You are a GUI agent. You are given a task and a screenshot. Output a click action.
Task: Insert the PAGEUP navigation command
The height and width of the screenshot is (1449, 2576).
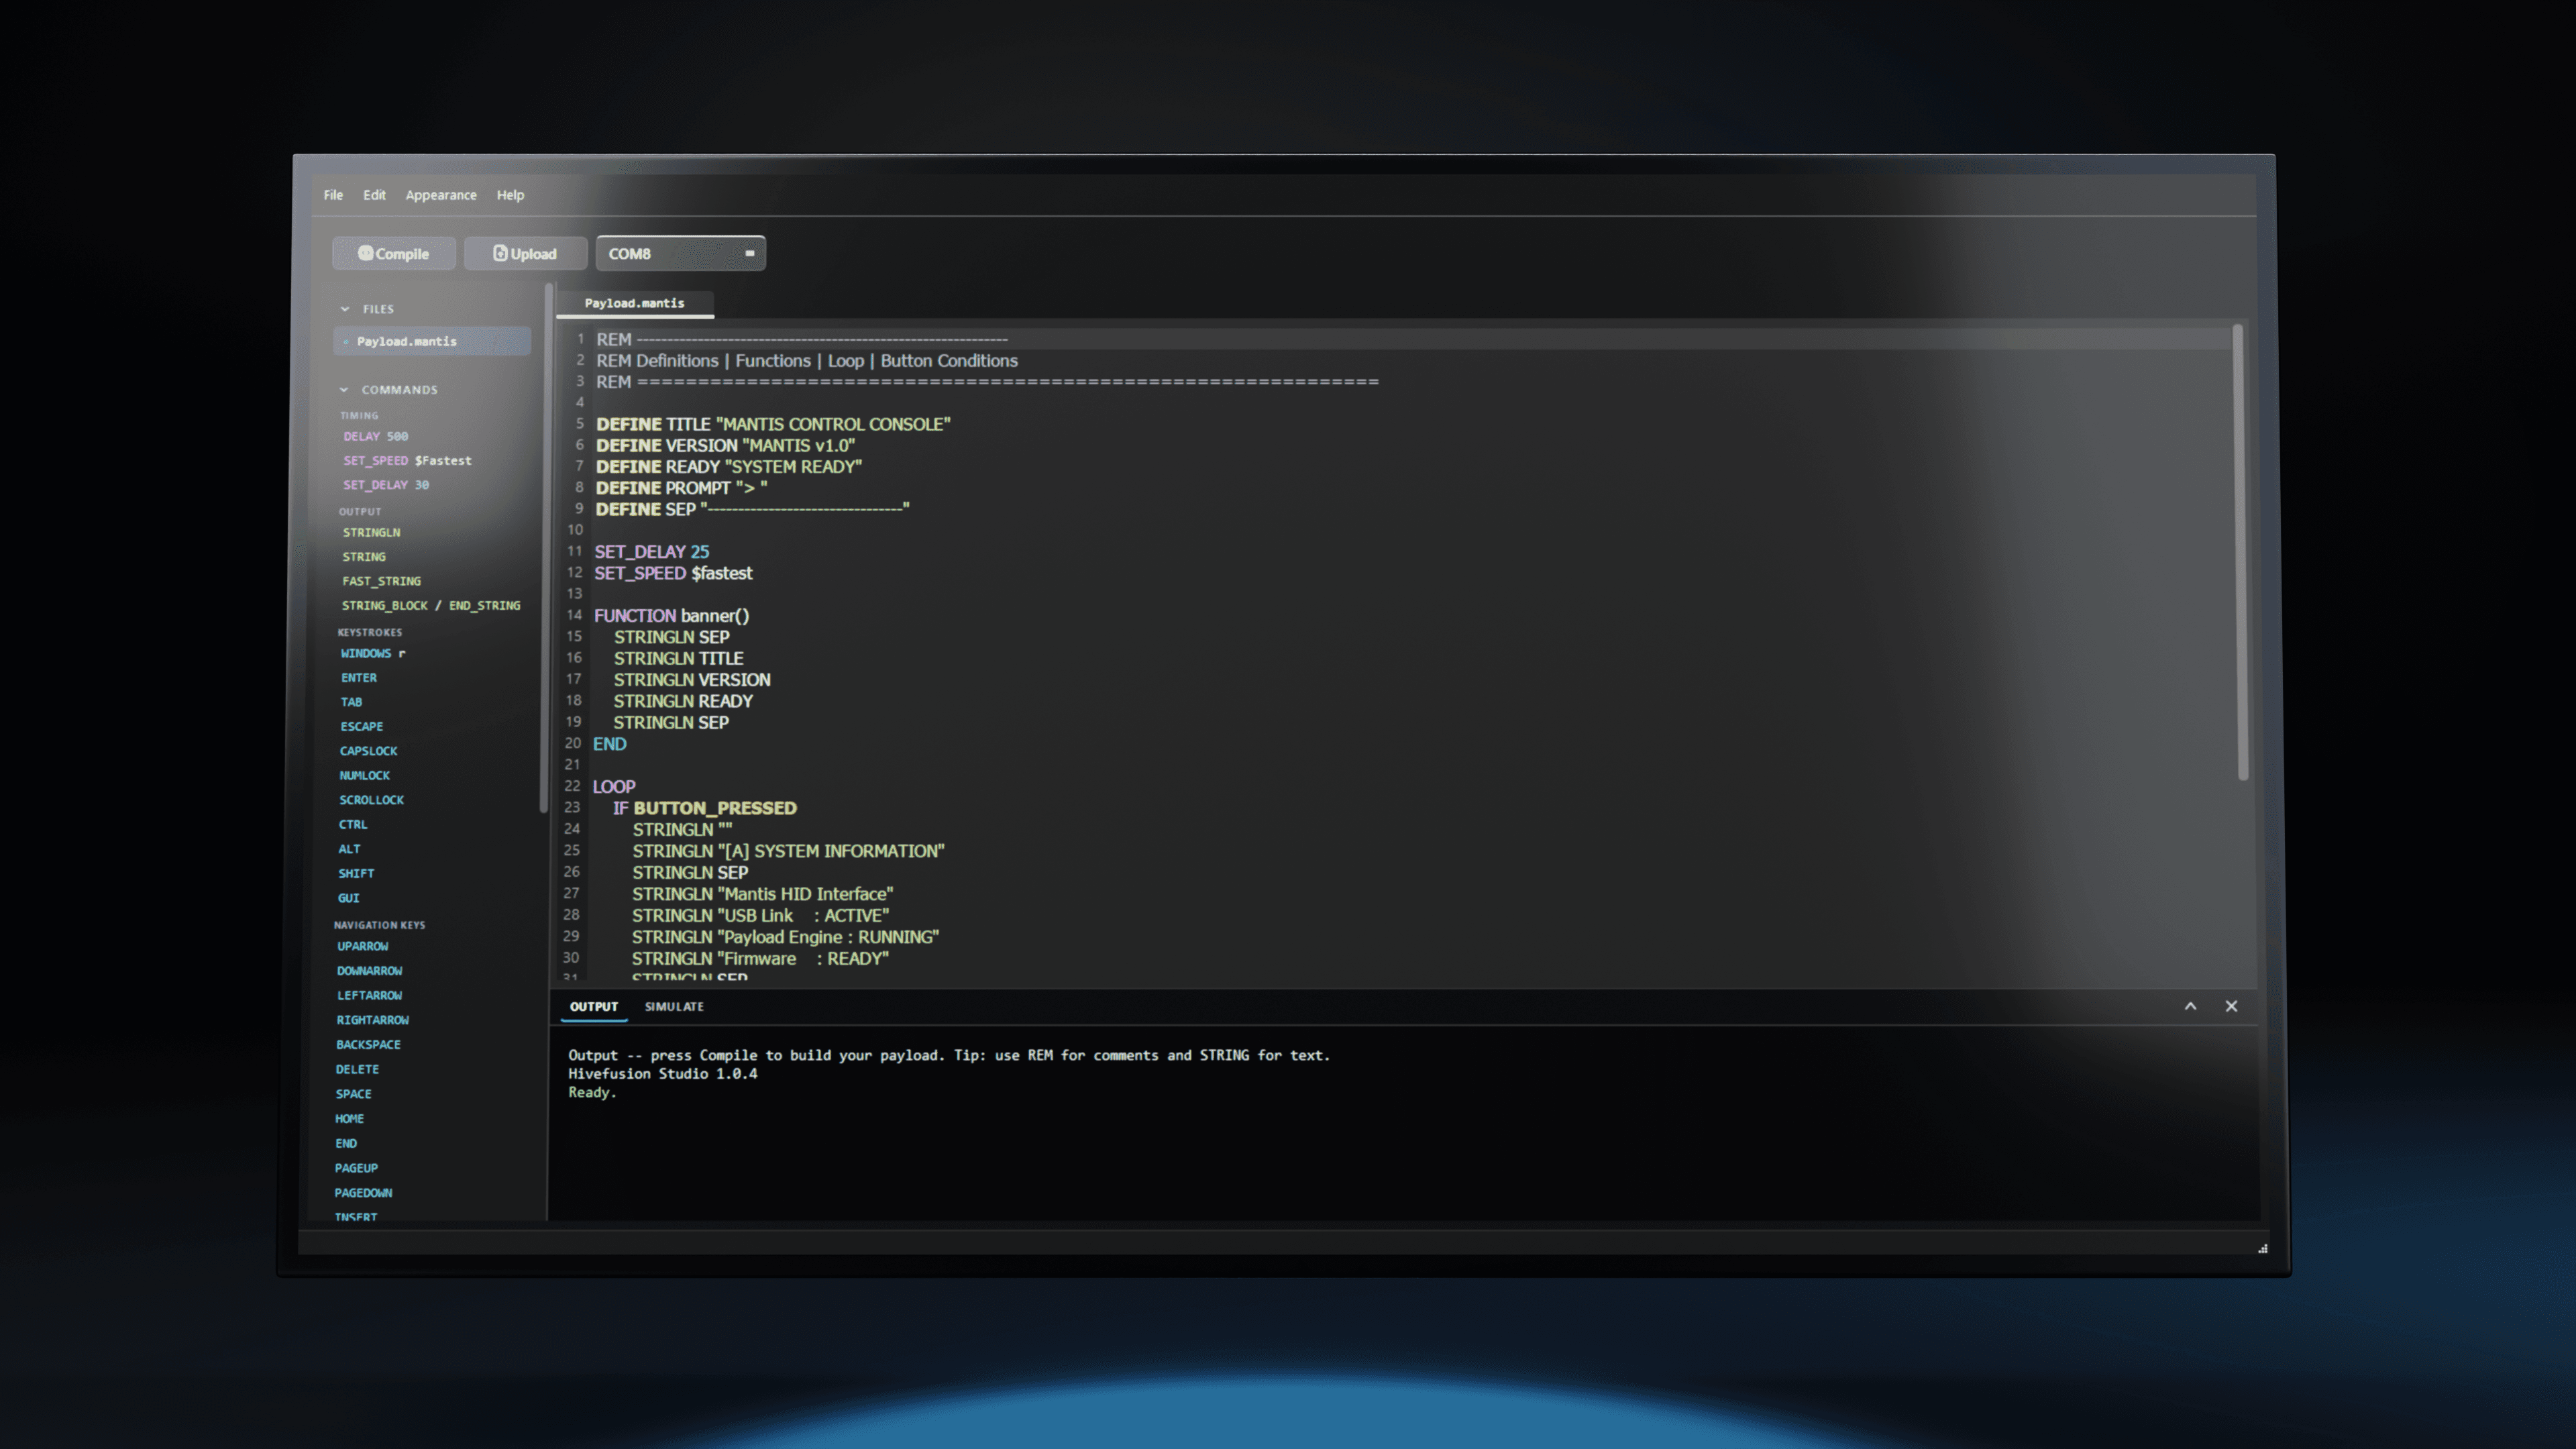(356, 1168)
